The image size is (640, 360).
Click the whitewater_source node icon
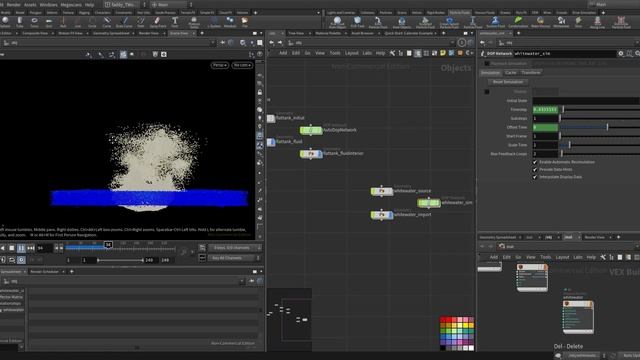pyautogui.click(x=382, y=191)
